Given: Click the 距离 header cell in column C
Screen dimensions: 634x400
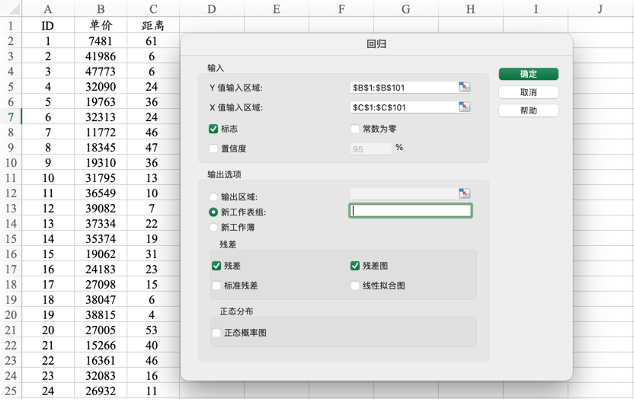Looking at the screenshot, I should (x=153, y=25).
